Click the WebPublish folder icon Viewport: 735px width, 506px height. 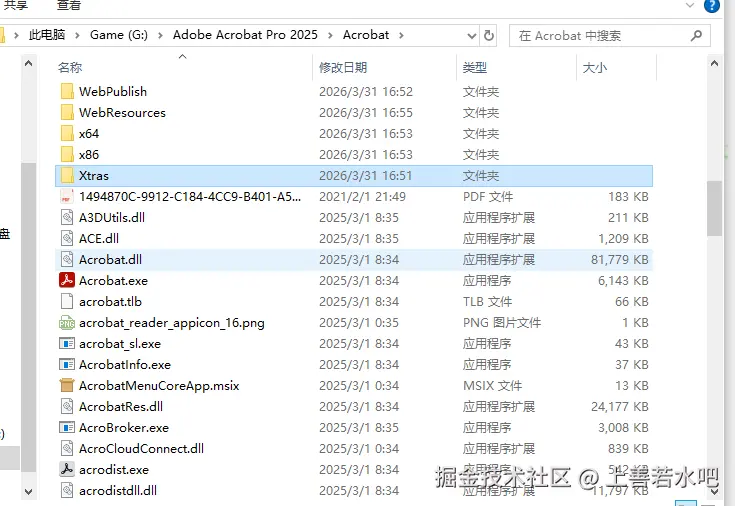[67, 91]
